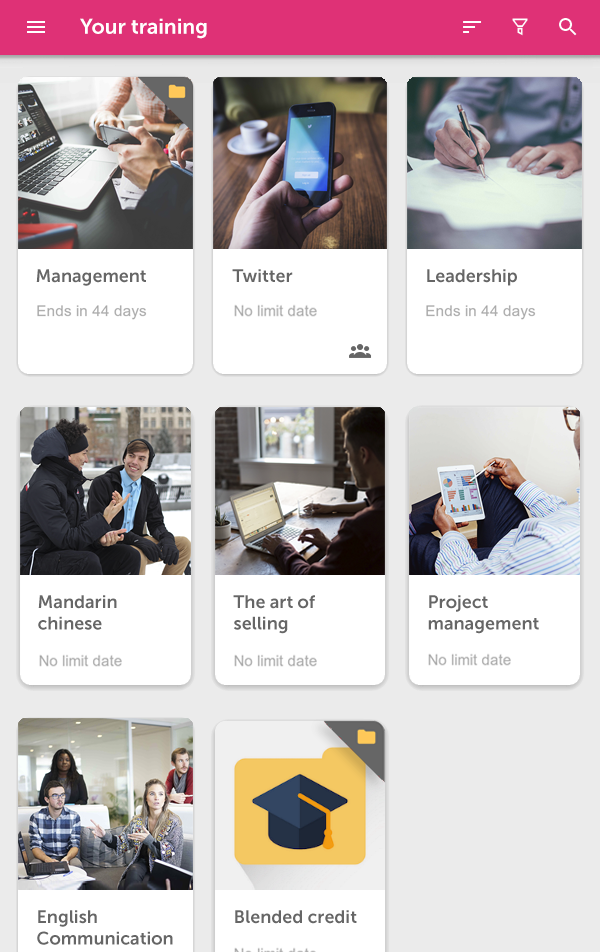Click folder badge on Blended credit card
Screen dimensions: 600x952
click(366, 737)
